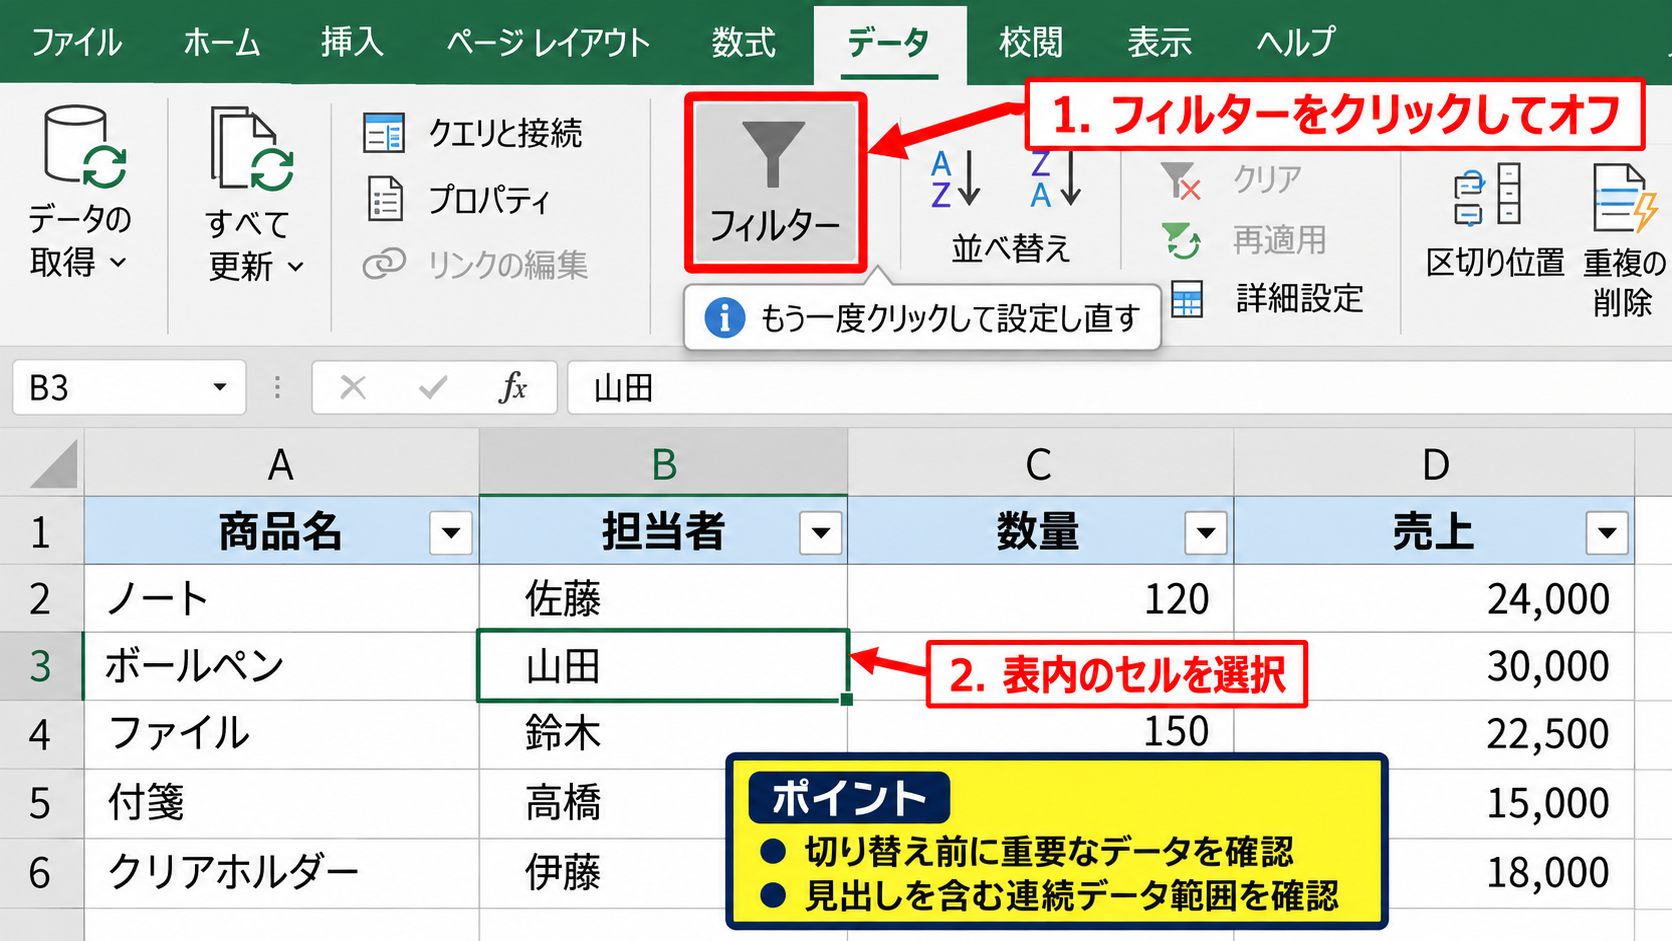Screen dimensions: 1672x941
Task: Open the ページ レイアウト tab
Action: (x=548, y=42)
